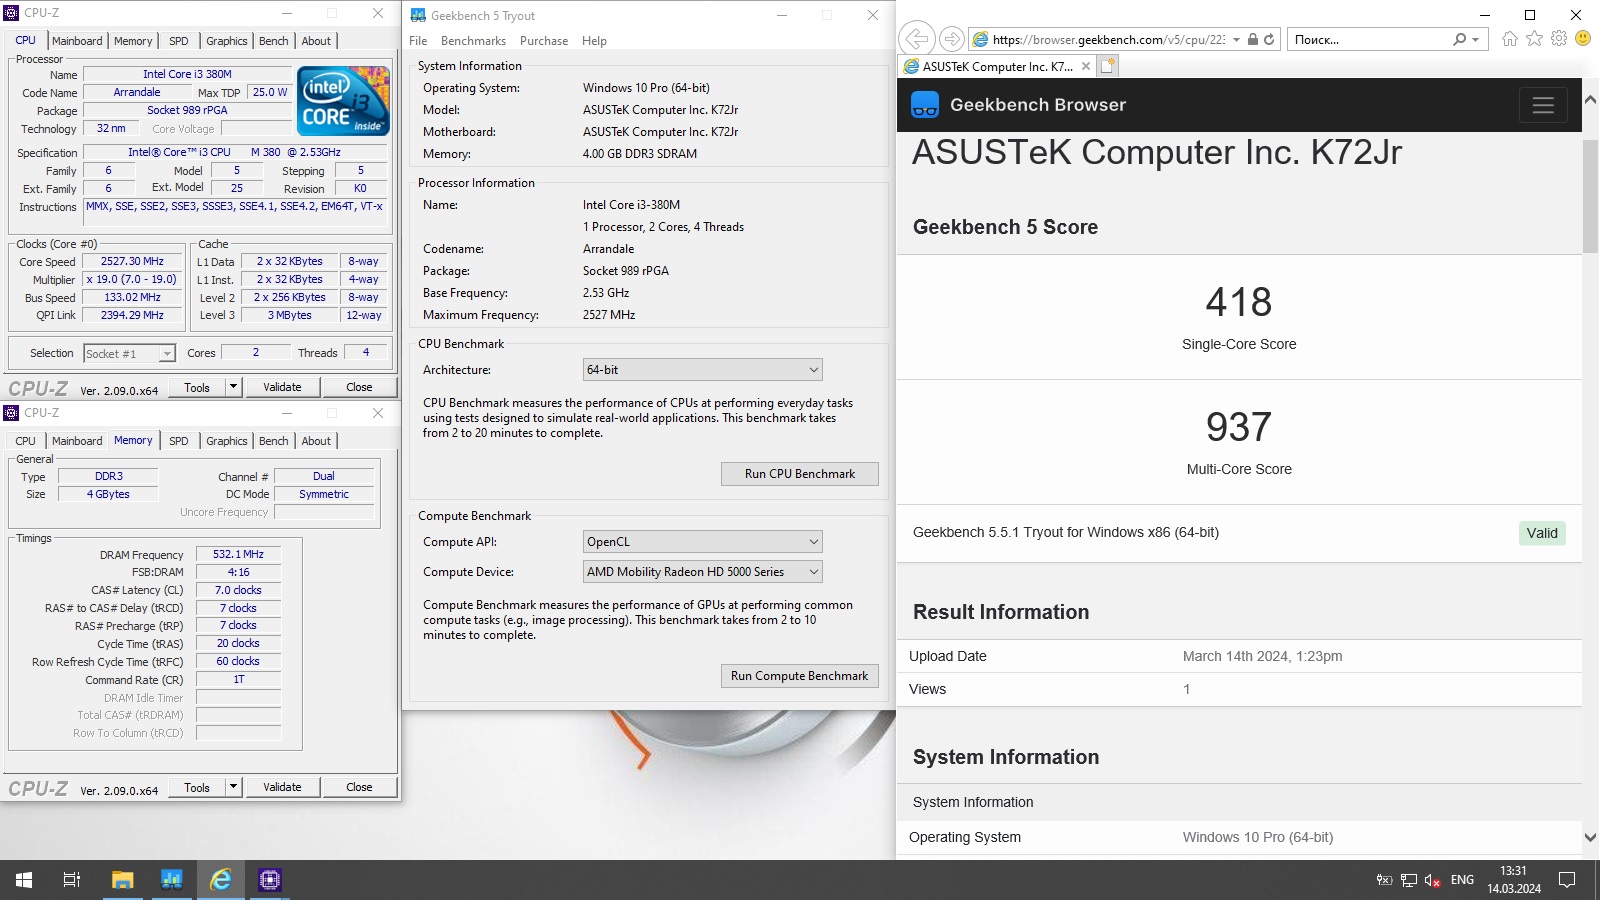This screenshot has width=1600, height=900.
Task: Open the Geekbench Help menu
Action: coord(594,41)
